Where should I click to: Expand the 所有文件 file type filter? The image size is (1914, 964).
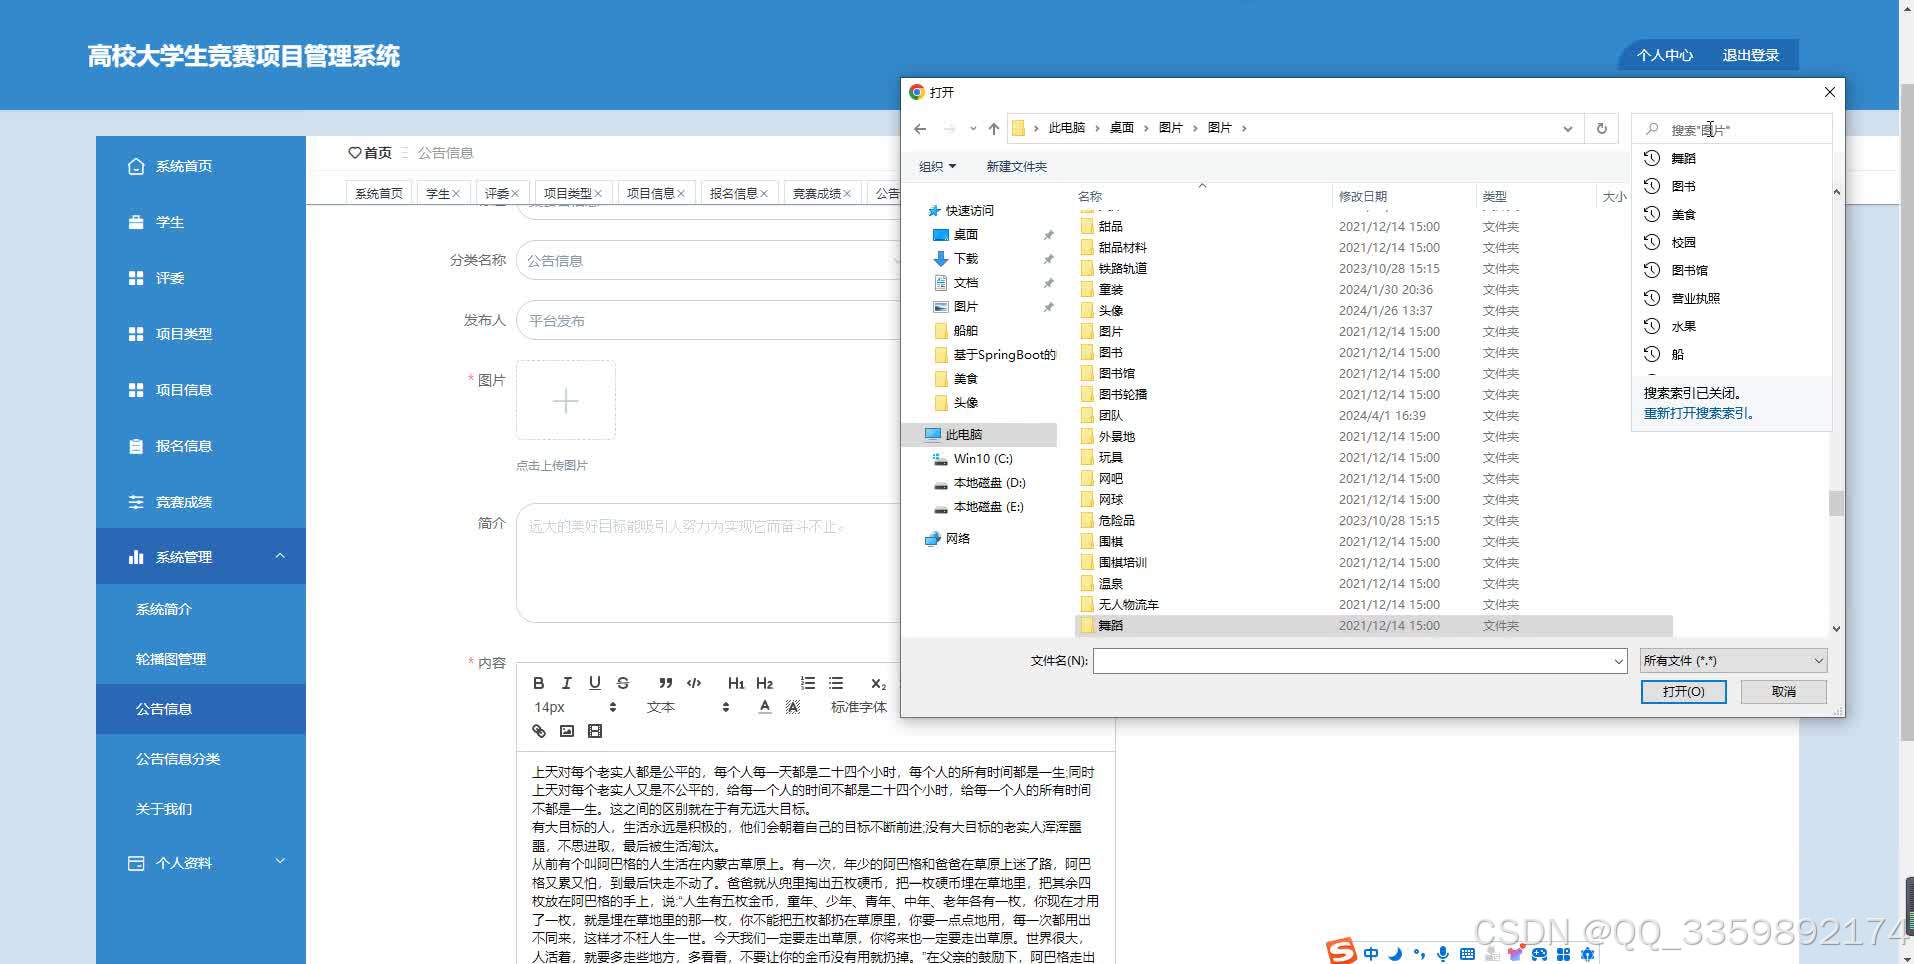(x=1733, y=660)
